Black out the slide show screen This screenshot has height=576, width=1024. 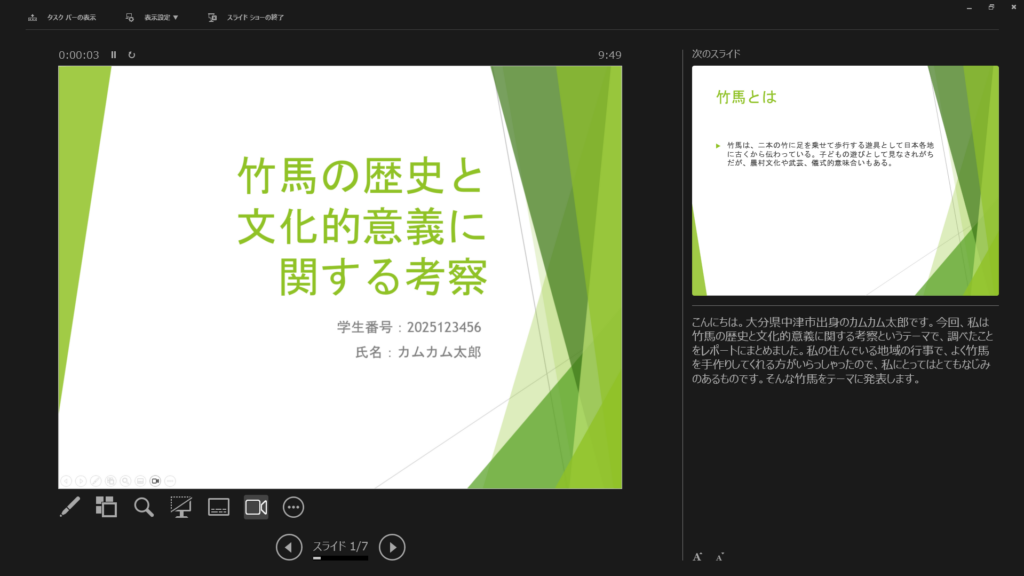tap(181, 507)
